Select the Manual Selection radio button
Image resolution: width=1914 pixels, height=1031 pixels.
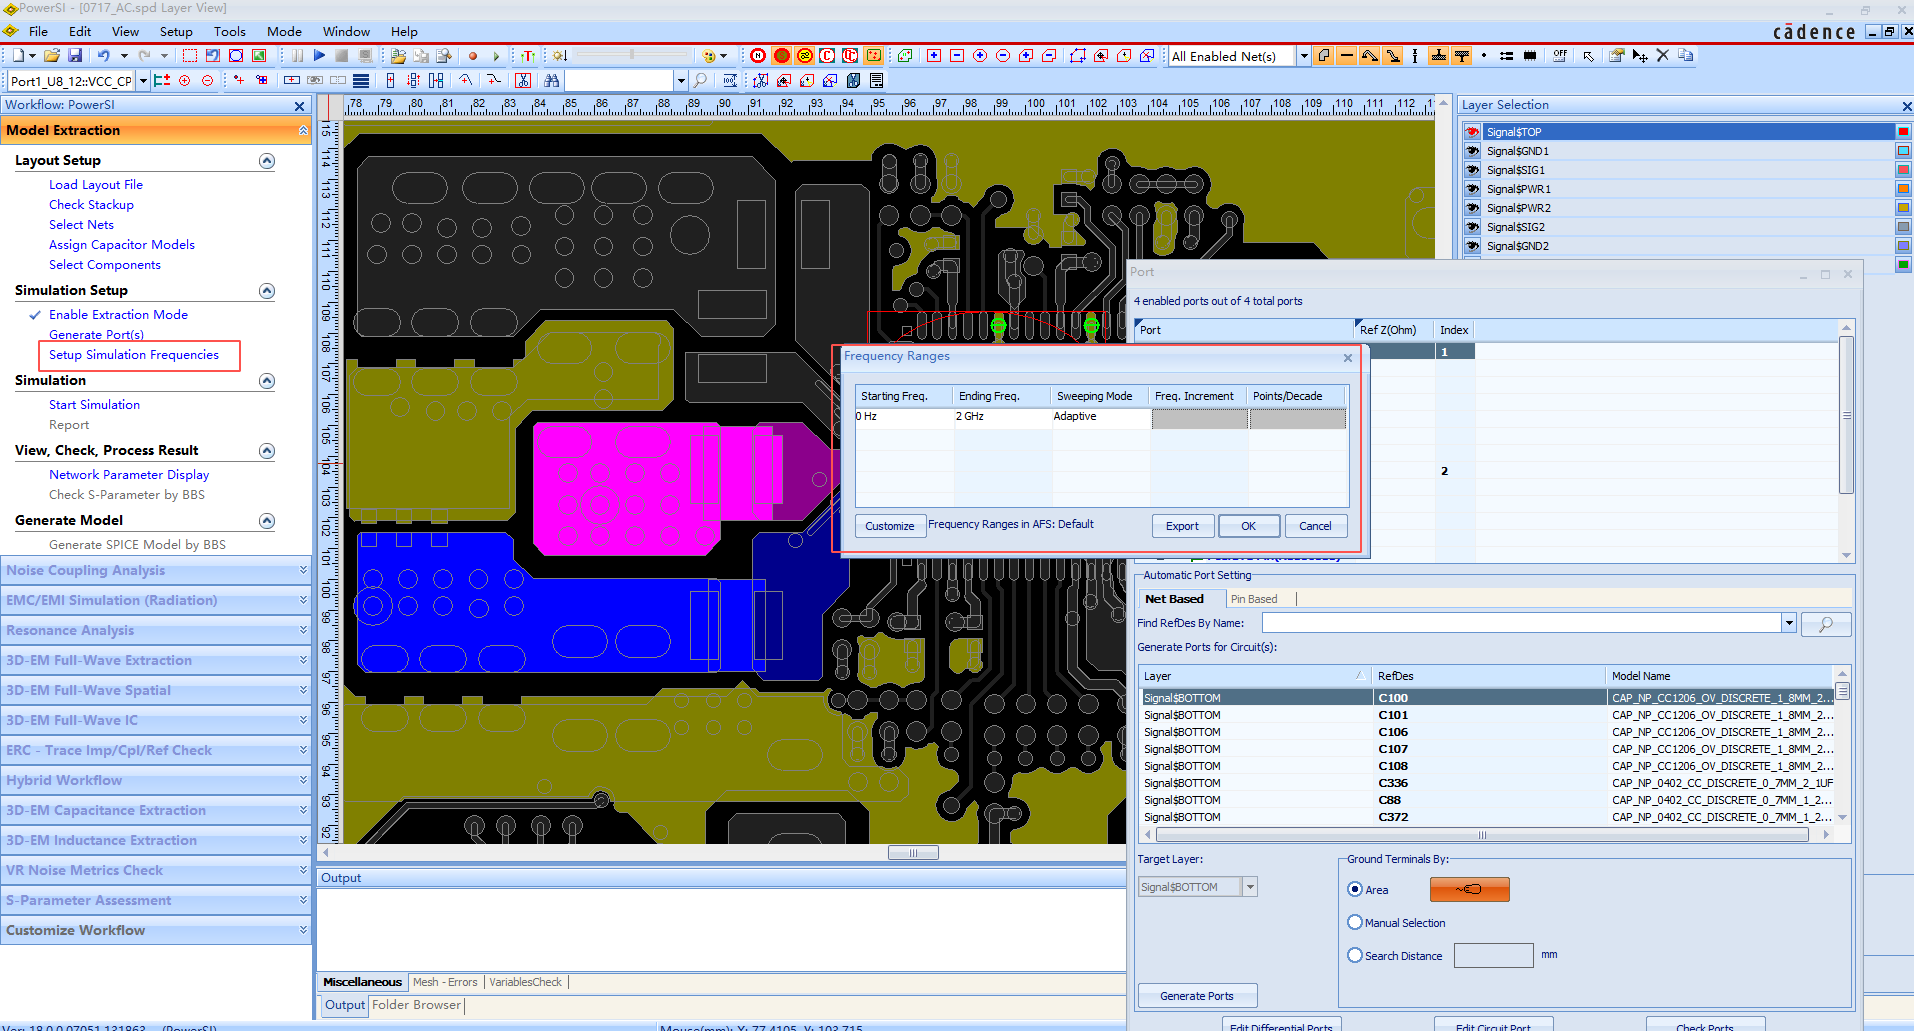click(x=1355, y=922)
